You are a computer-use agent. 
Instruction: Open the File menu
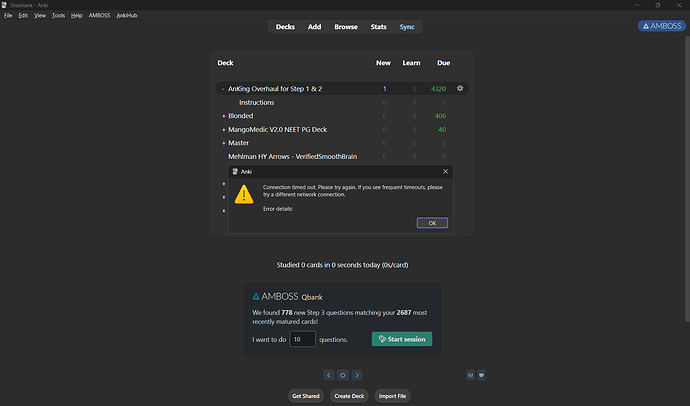tap(8, 15)
